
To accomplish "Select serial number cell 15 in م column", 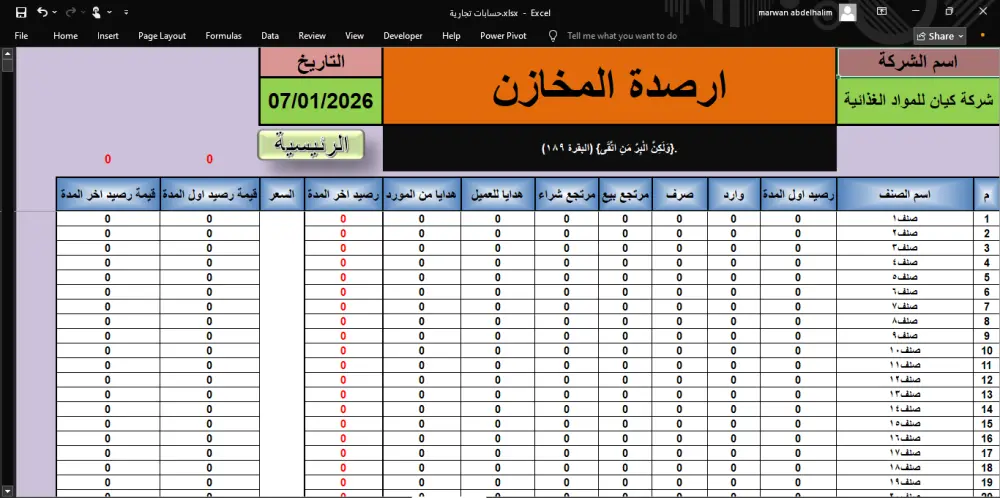I will 987,423.
